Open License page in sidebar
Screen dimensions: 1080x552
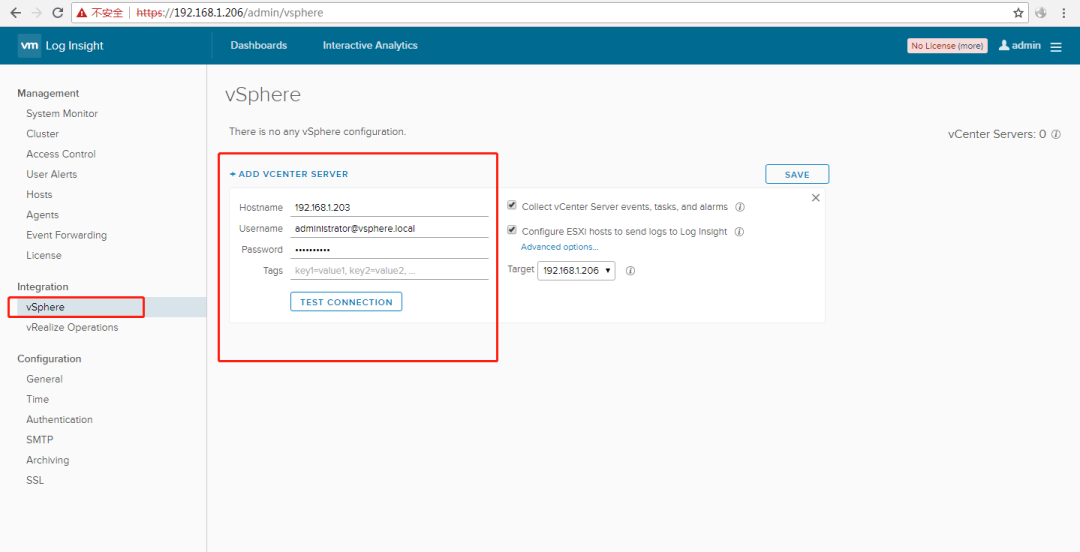pyautogui.click(x=44, y=255)
